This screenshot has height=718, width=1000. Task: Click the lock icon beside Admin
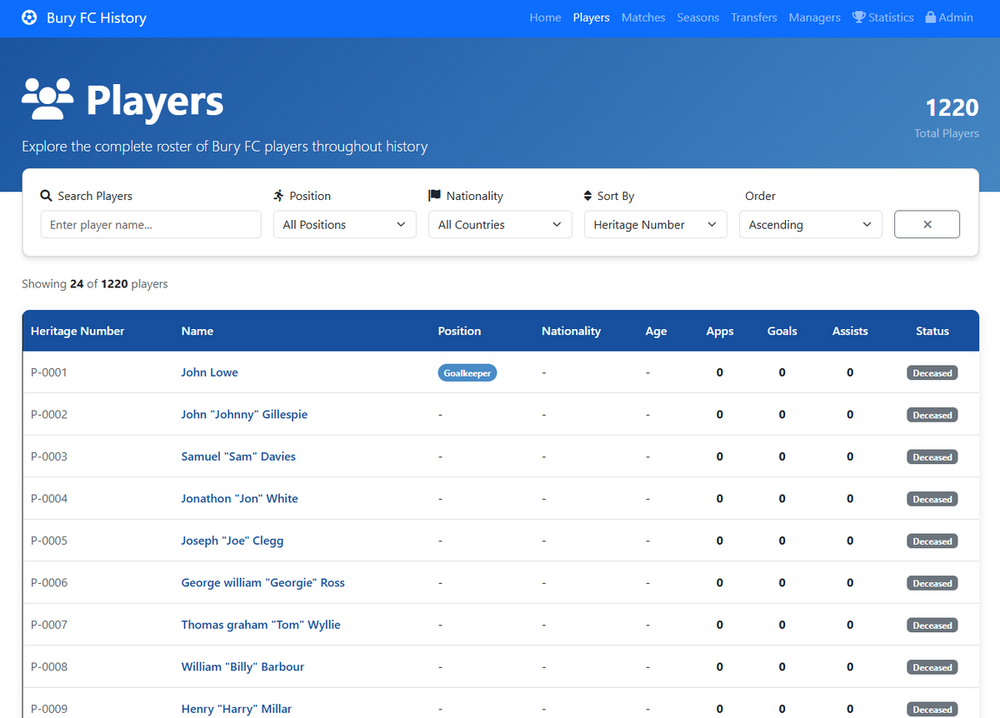coord(930,17)
